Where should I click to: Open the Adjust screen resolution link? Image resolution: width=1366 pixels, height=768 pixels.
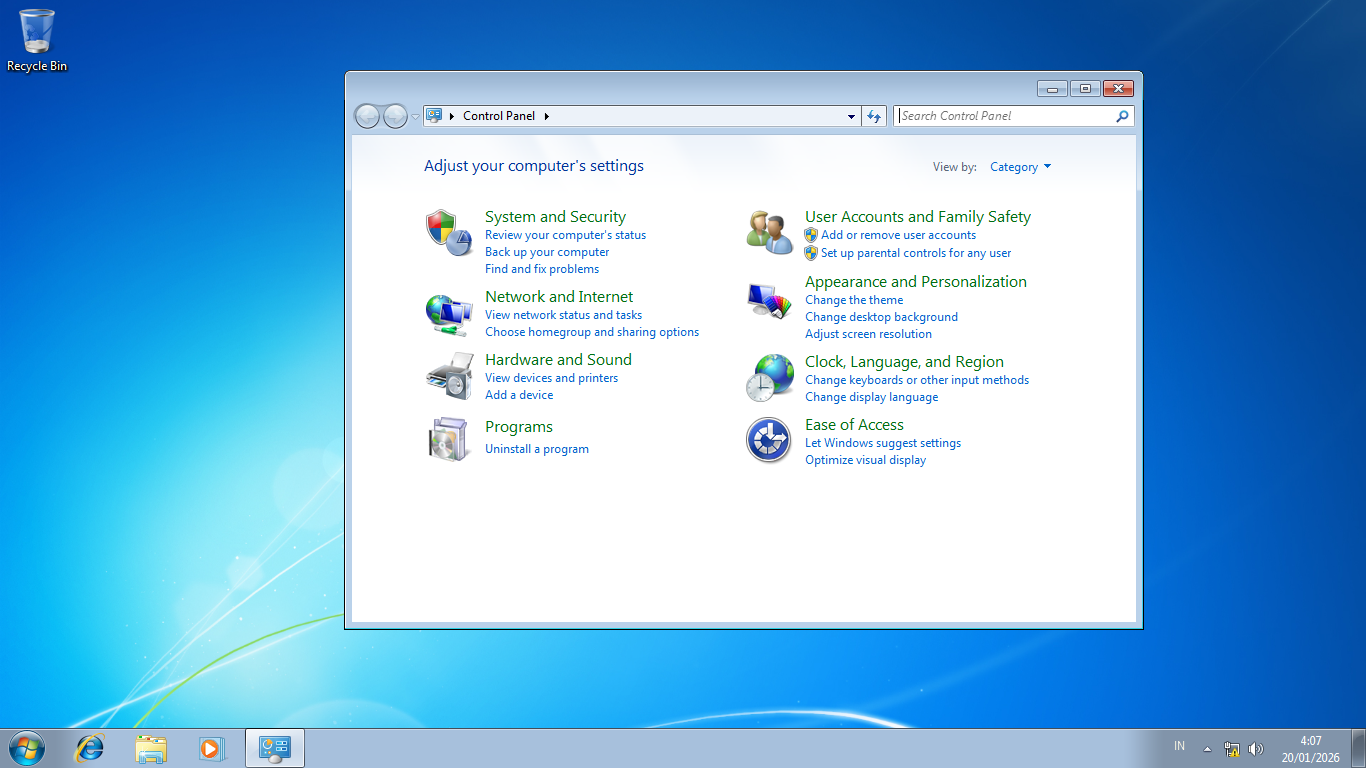click(x=868, y=334)
